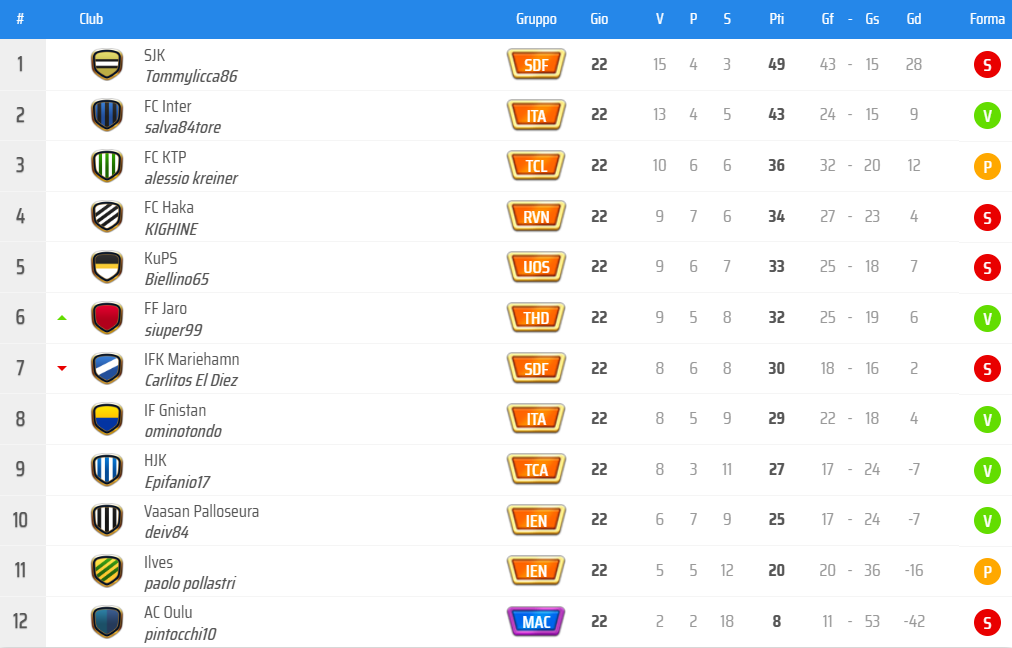Click the FC KTP green striped crest
Image resolution: width=1012 pixels, height=648 pixels.
[107, 166]
